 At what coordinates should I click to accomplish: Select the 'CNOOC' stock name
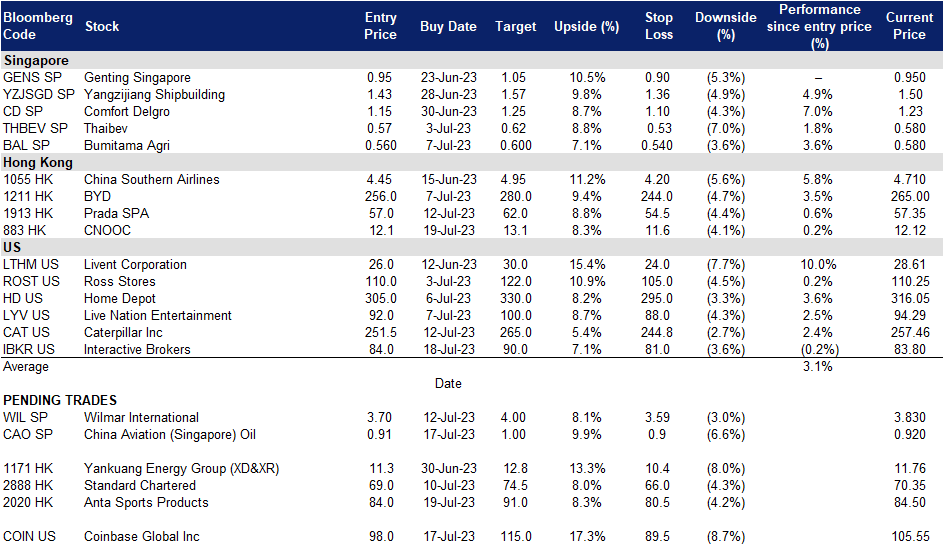(x=107, y=230)
